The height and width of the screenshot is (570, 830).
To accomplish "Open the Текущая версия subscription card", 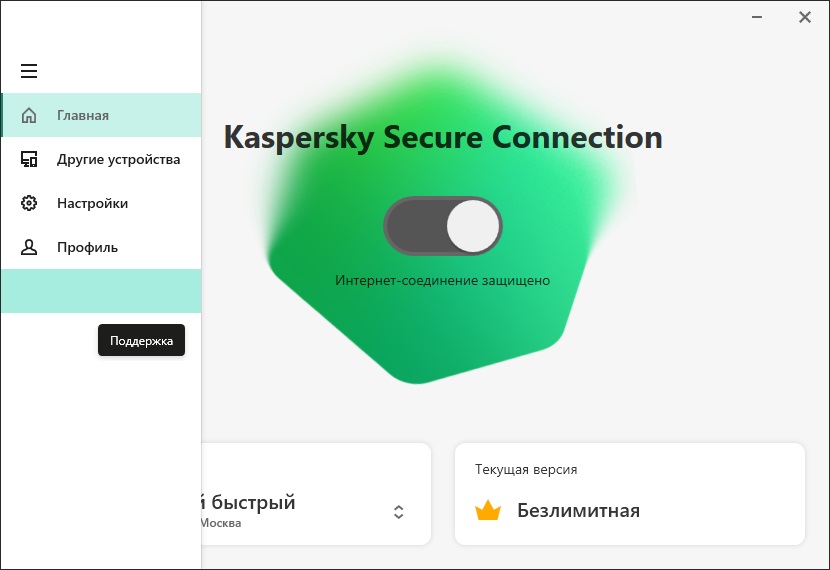I will coord(630,494).
